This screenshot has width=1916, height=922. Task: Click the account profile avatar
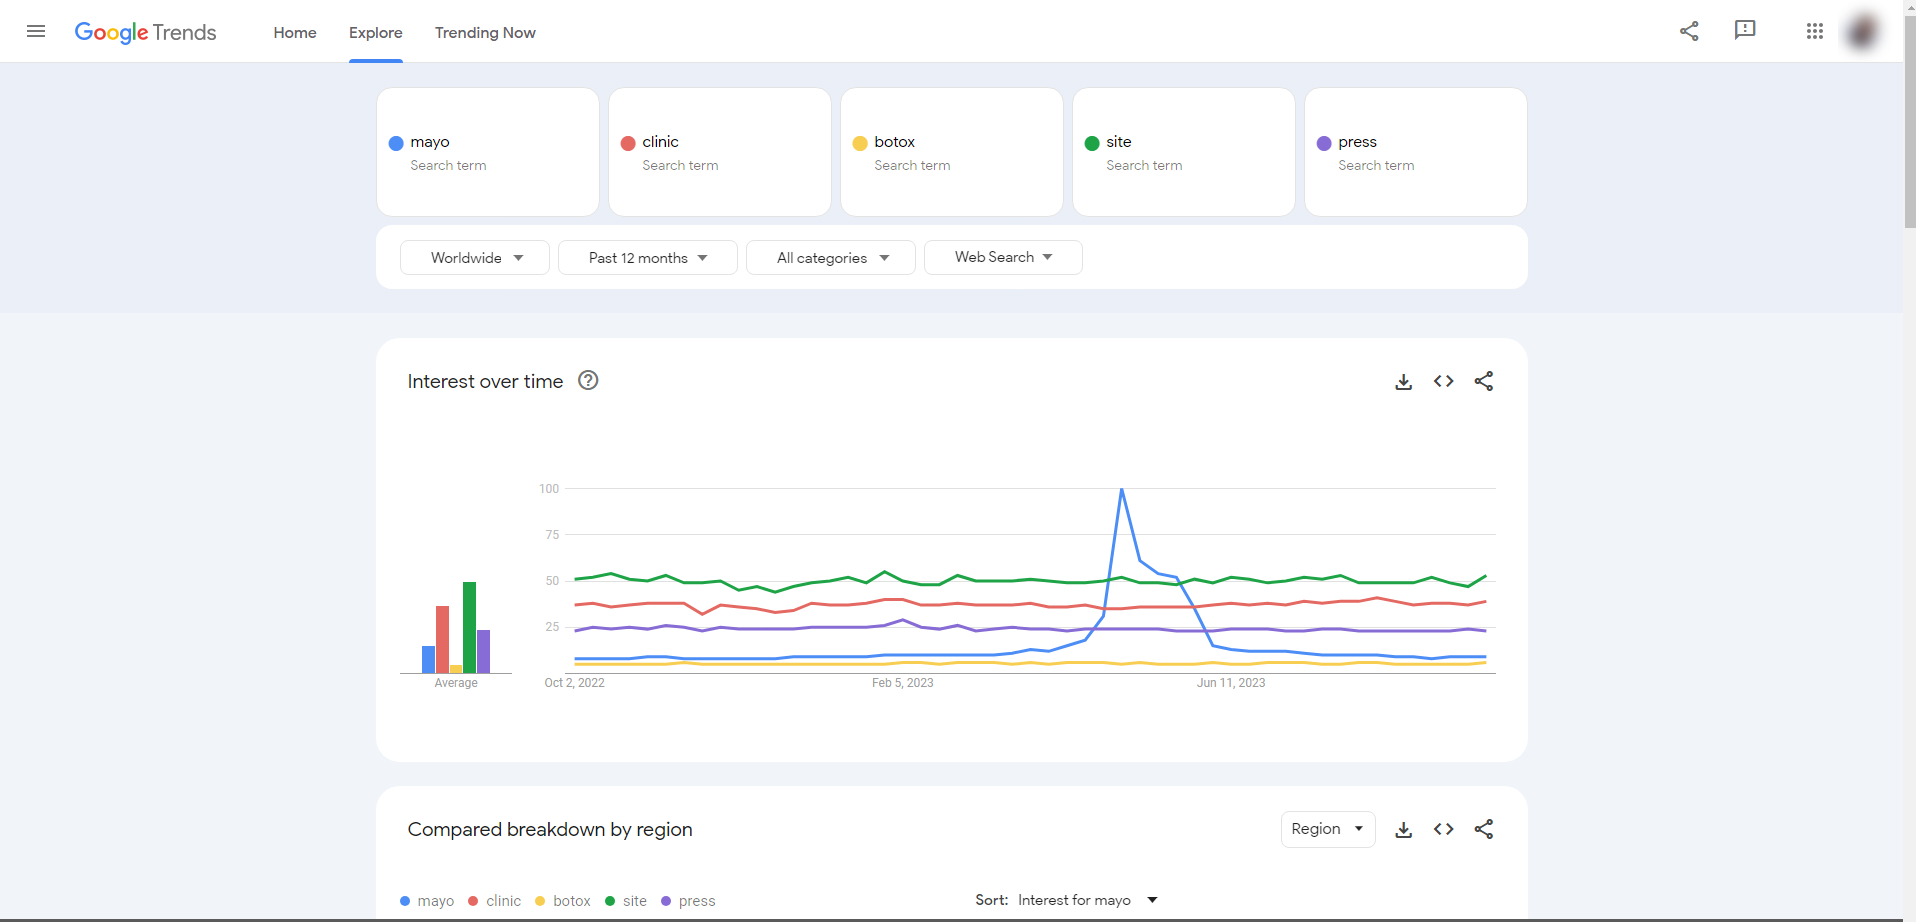tap(1862, 31)
